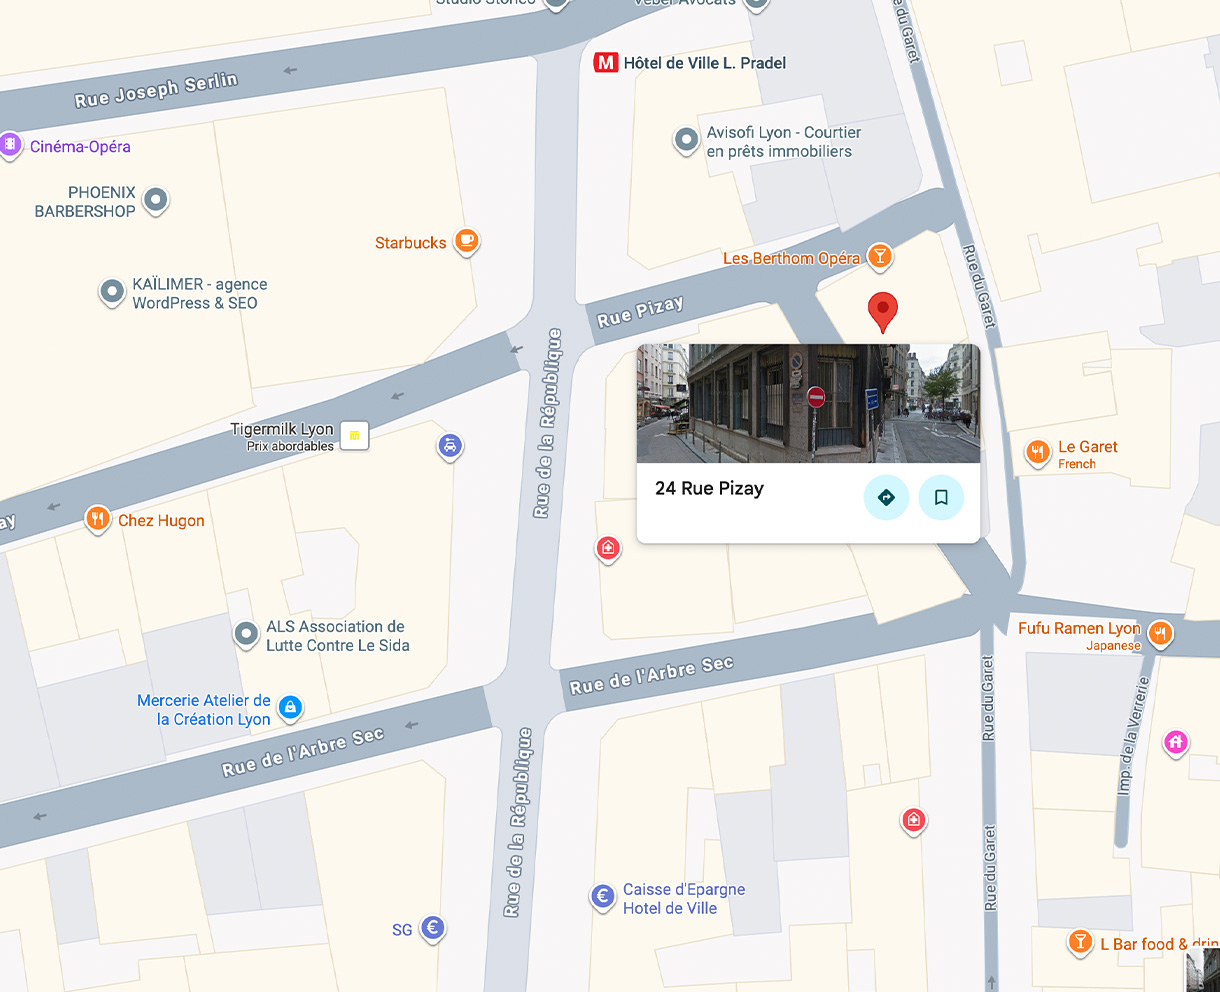Select the Cinéma-Opéra film marker
Screen dimensions: 1220x992
(10, 145)
